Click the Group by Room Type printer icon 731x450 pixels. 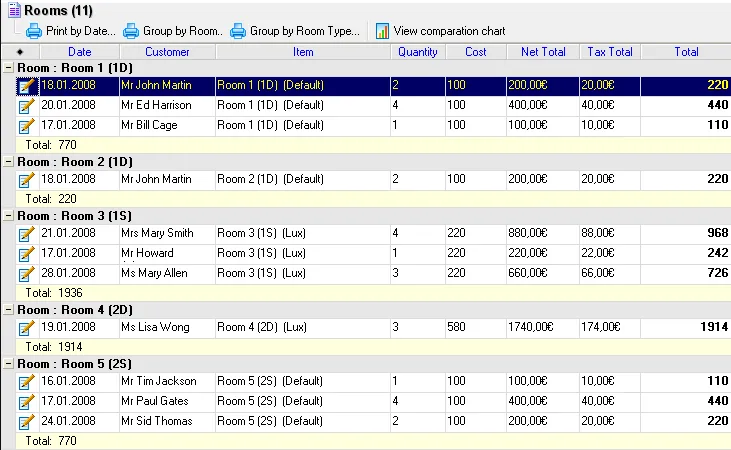238,31
